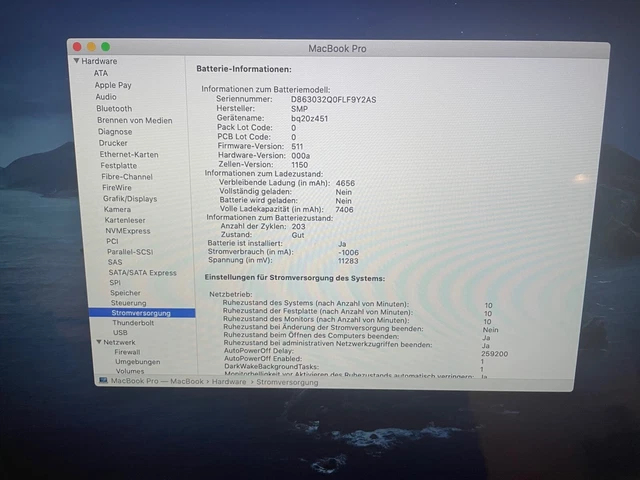
Task: Click 'MacBook Pro — MacBook' in path bar
Action: (157, 381)
